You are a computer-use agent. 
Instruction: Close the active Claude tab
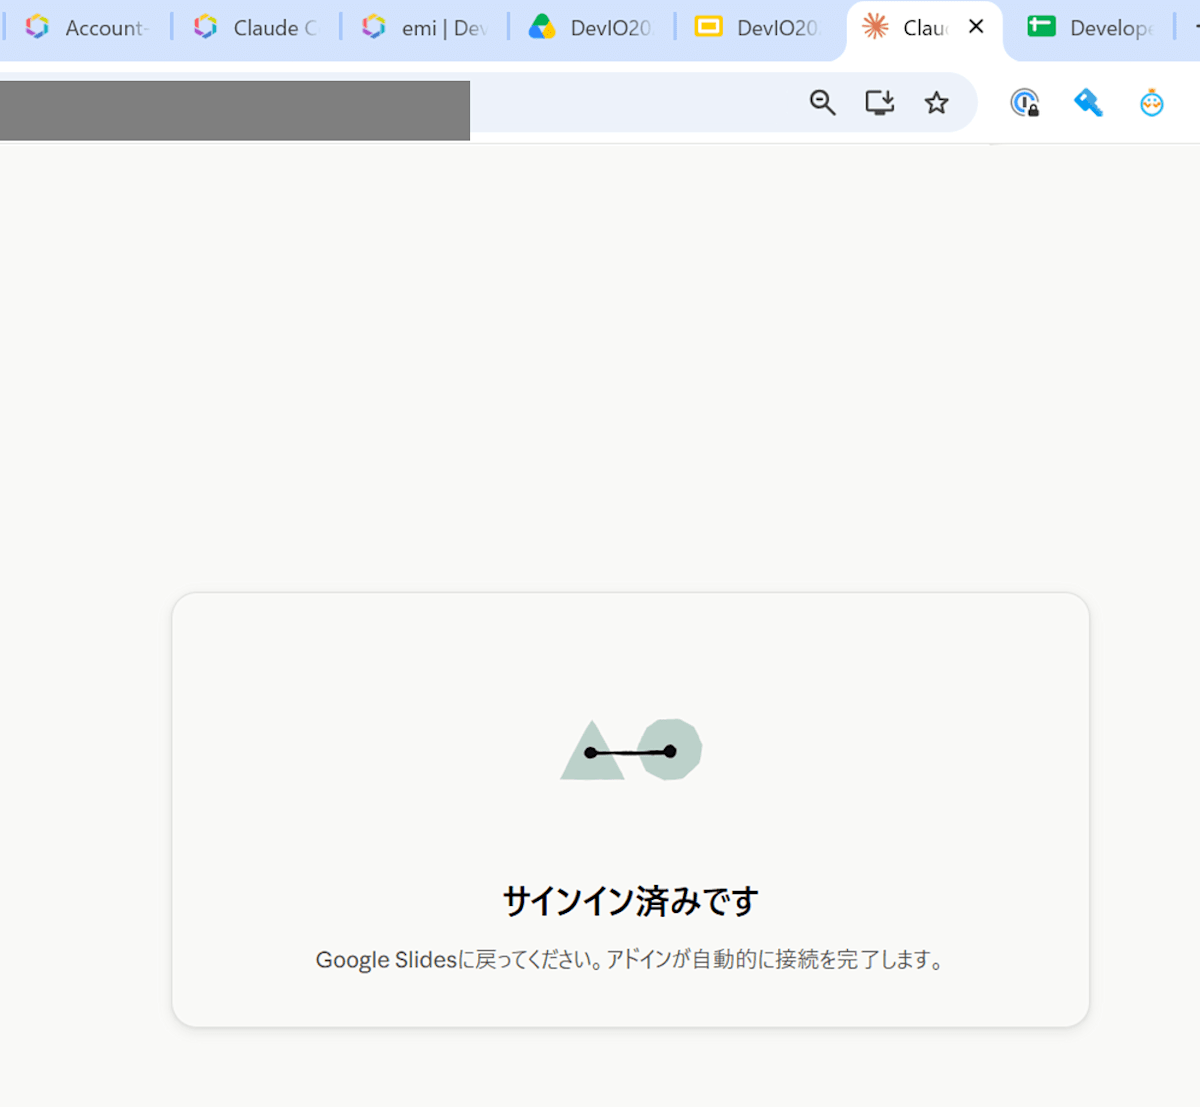coord(976,27)
